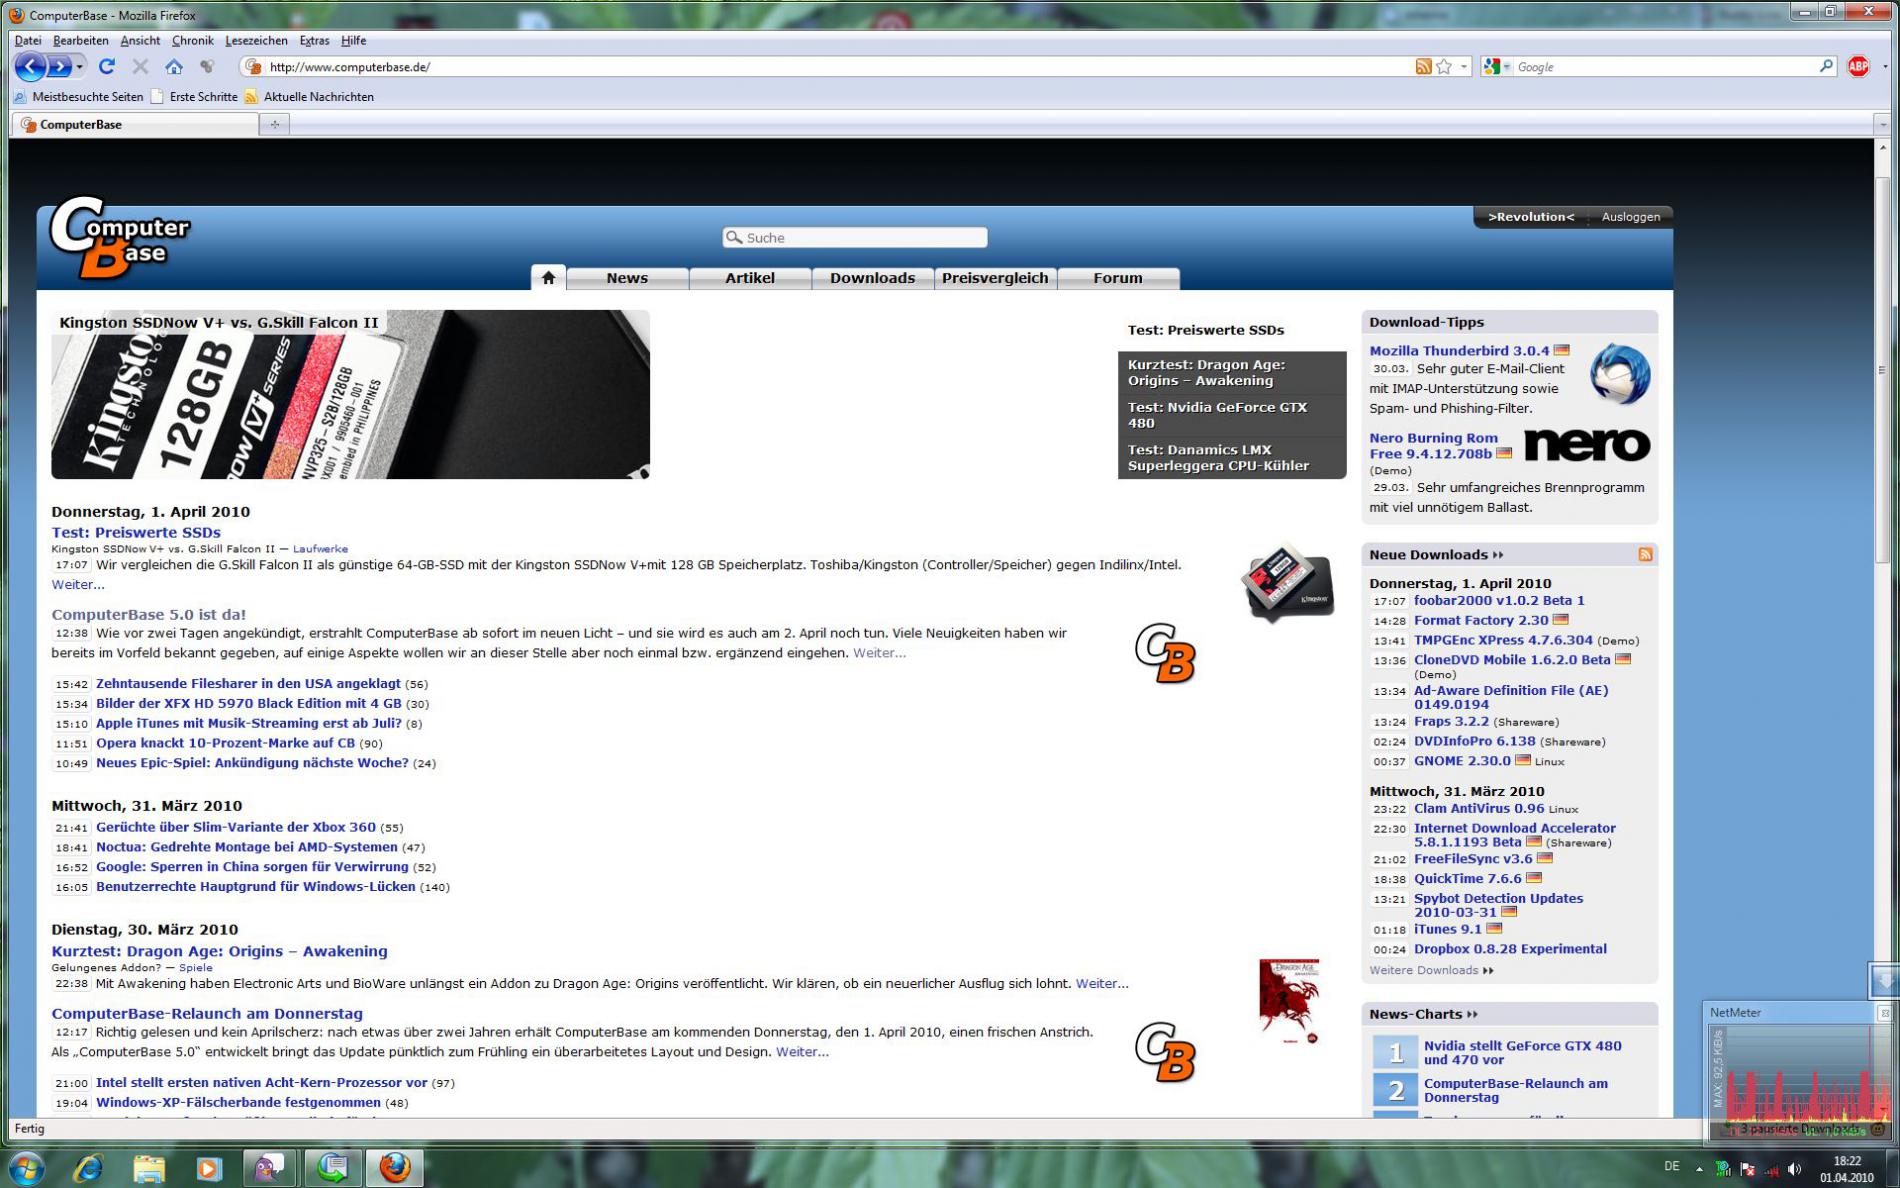Open the Windows Start orb

(x=26, y=1167)
